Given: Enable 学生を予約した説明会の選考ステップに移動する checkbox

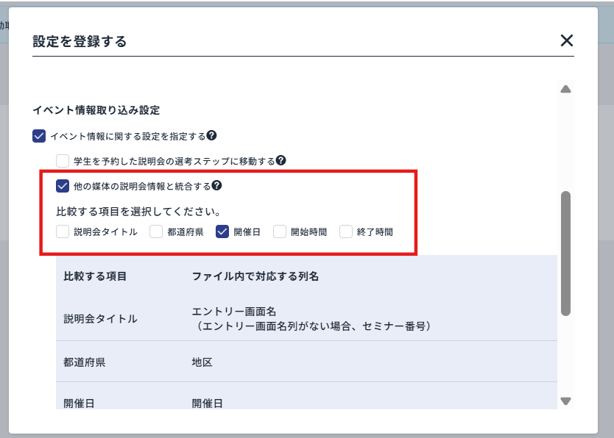Looking at the screenshot, I should click(63, 160).
